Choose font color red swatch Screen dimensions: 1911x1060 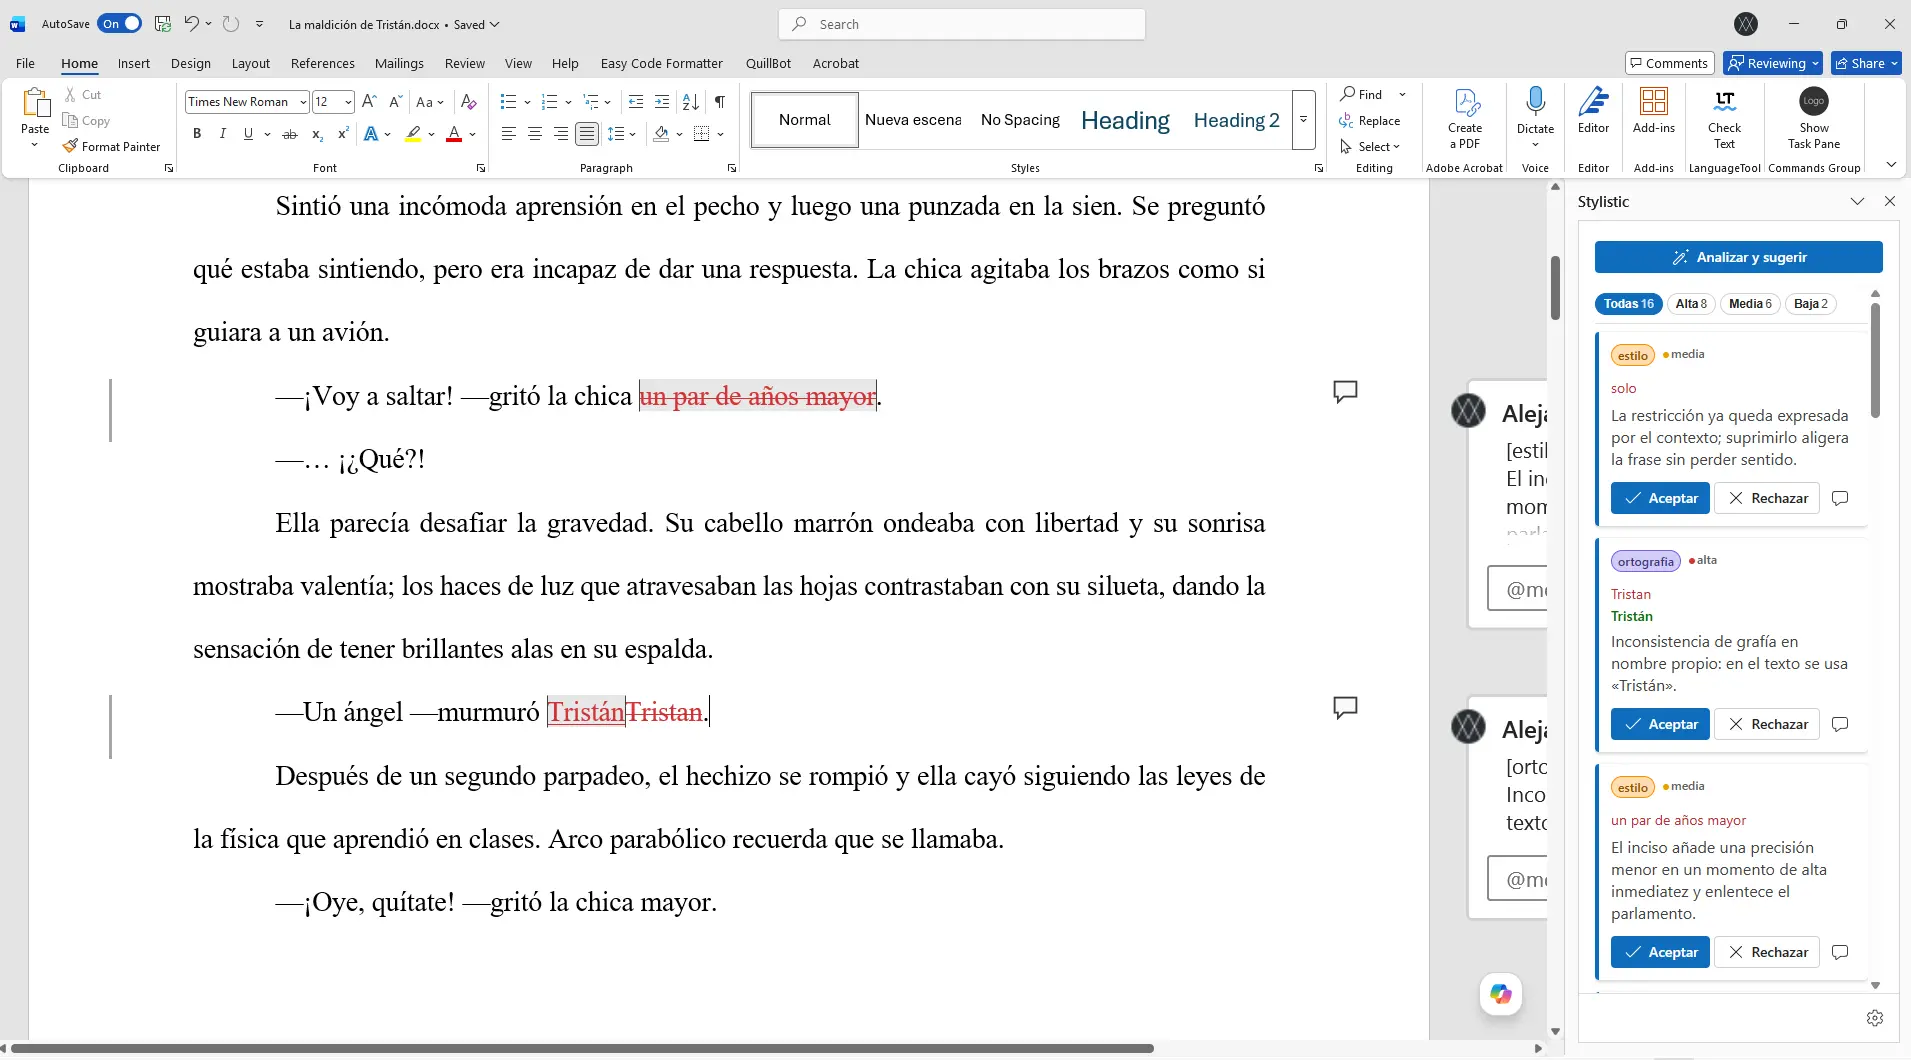click(454, 134)
